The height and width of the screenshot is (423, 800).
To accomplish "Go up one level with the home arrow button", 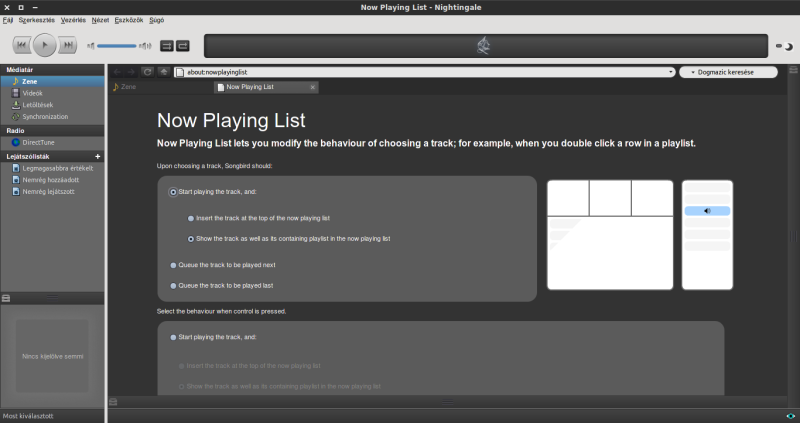I will (x=164, y=72).
